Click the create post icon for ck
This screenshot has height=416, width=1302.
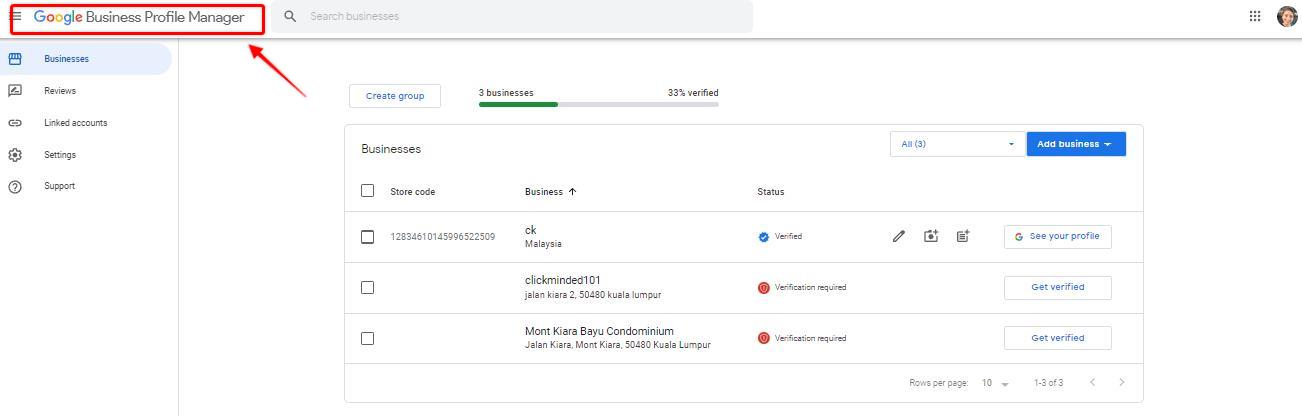pyautogui.click(x=962, y=237)
